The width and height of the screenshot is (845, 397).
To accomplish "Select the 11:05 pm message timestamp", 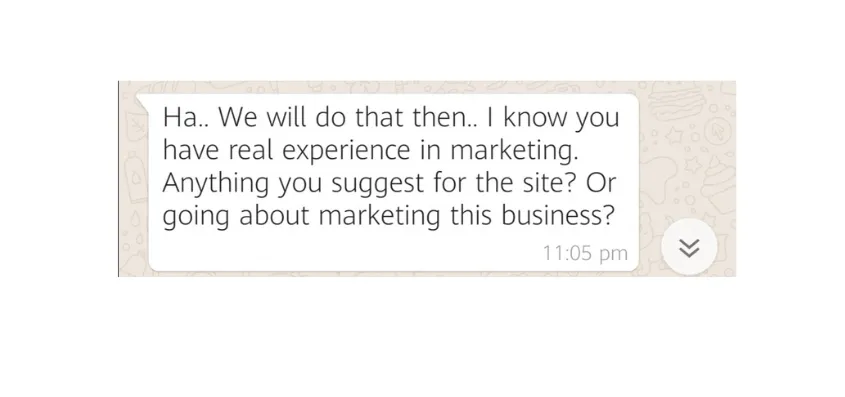I will point(585,253).
